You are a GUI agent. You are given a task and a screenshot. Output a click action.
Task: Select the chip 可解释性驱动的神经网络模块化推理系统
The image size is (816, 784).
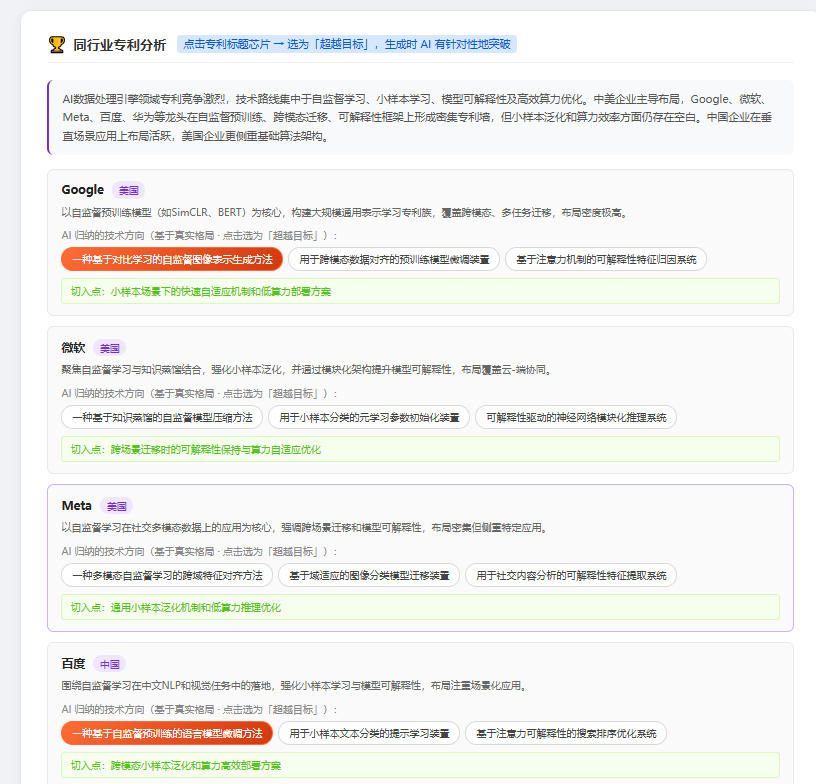576,417
